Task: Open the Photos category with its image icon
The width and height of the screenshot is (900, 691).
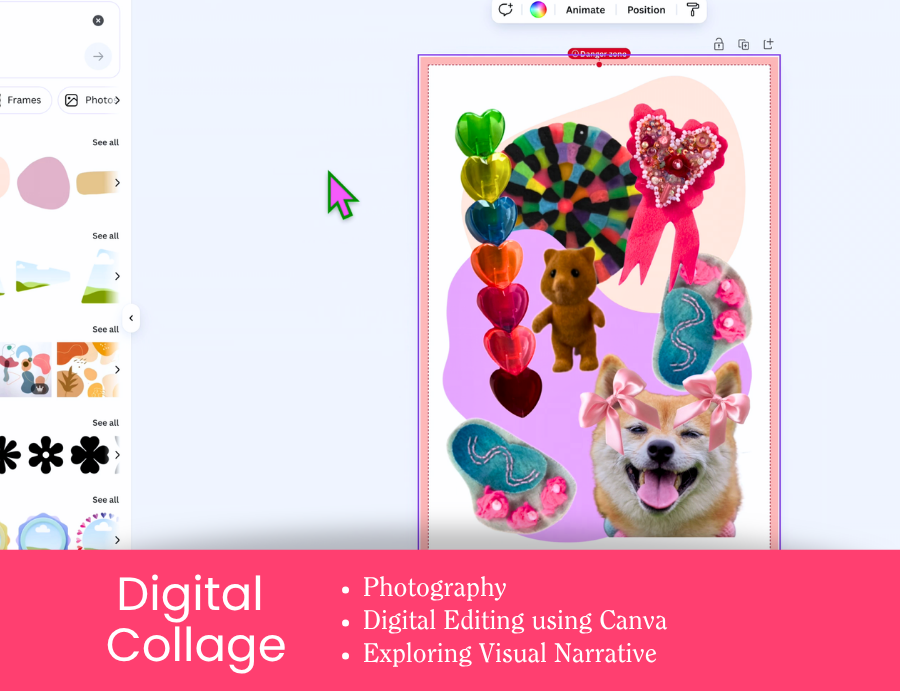Action: [71, 100]
